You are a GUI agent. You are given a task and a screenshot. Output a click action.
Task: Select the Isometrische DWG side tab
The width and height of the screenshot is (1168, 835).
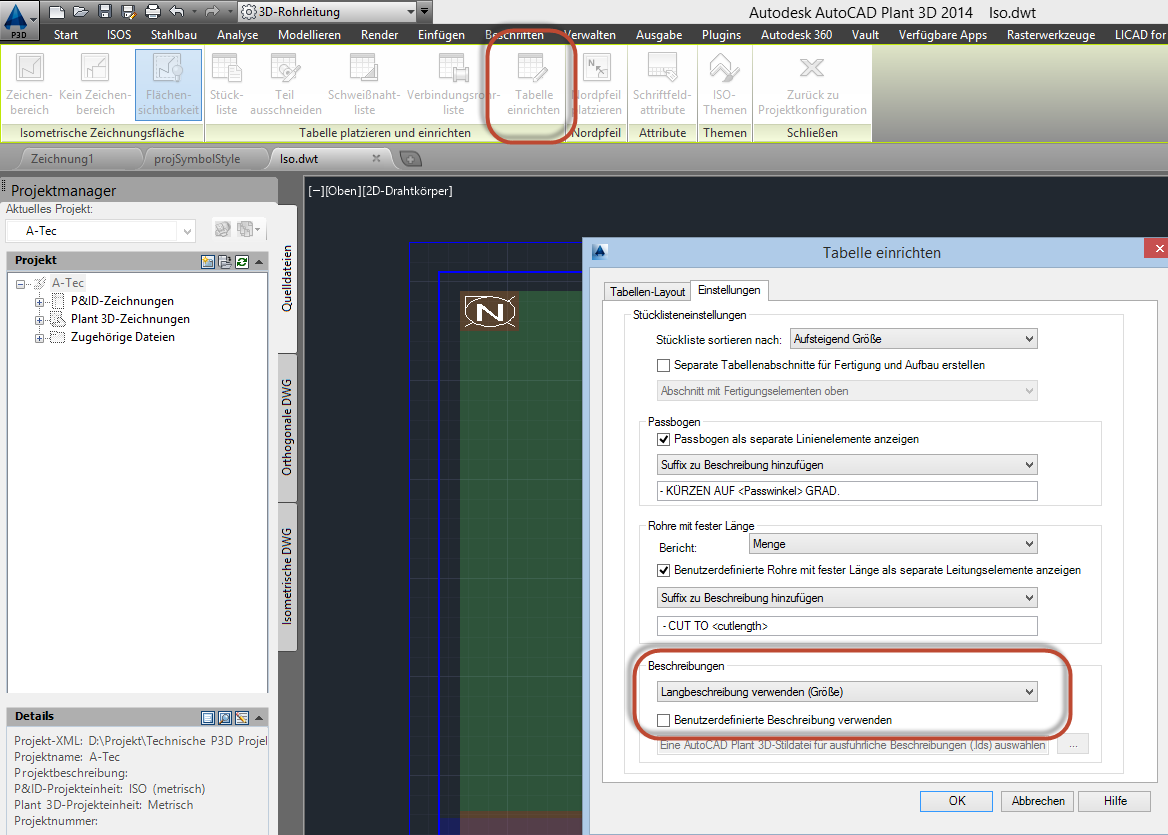[288, 576]
